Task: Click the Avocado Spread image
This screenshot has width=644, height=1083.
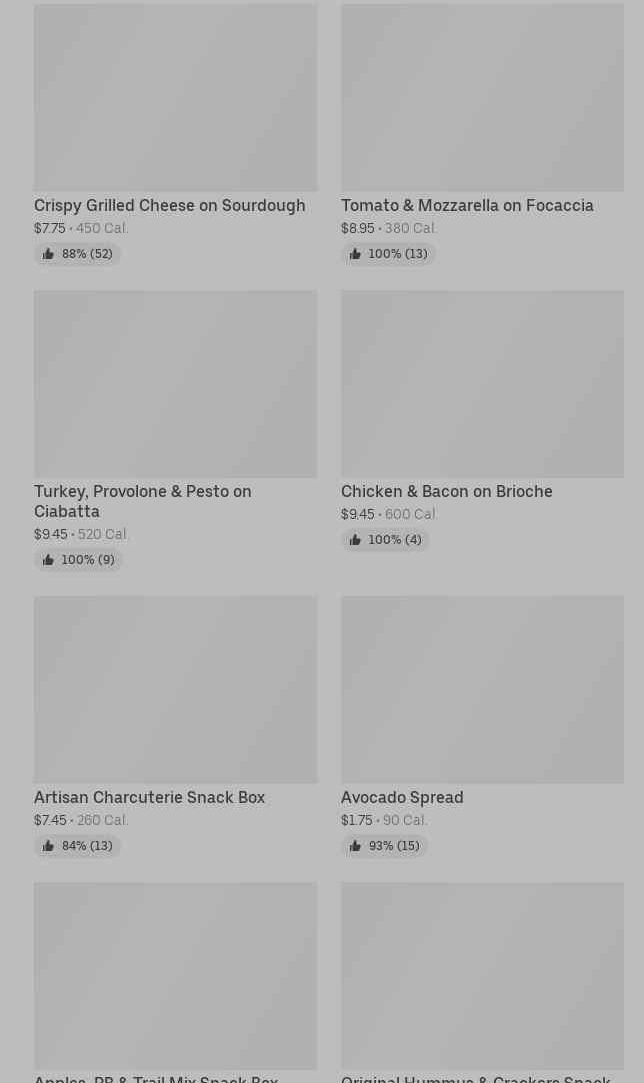Action: coord(482,690)
